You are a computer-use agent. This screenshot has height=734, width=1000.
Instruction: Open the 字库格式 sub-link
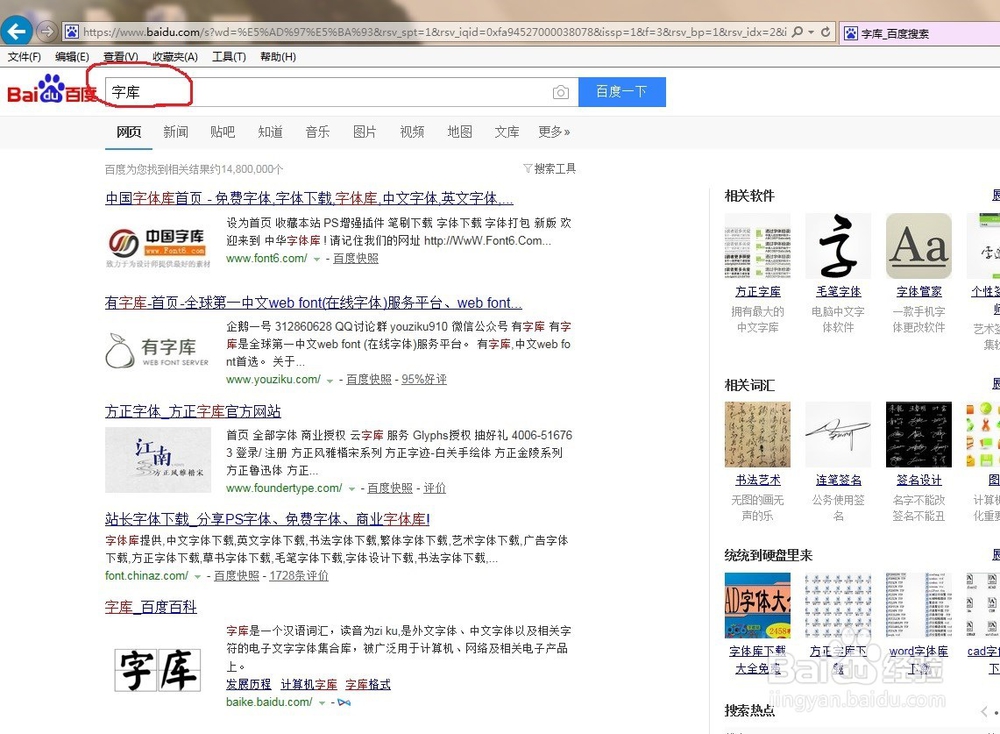point(368,684)
